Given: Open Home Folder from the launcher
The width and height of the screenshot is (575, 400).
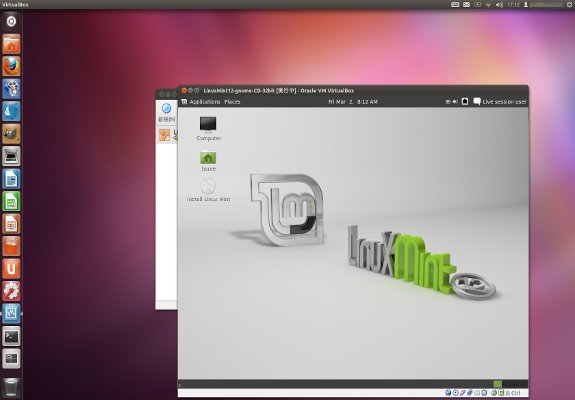Looking at the screenshot, I should [x=11, y=44].
